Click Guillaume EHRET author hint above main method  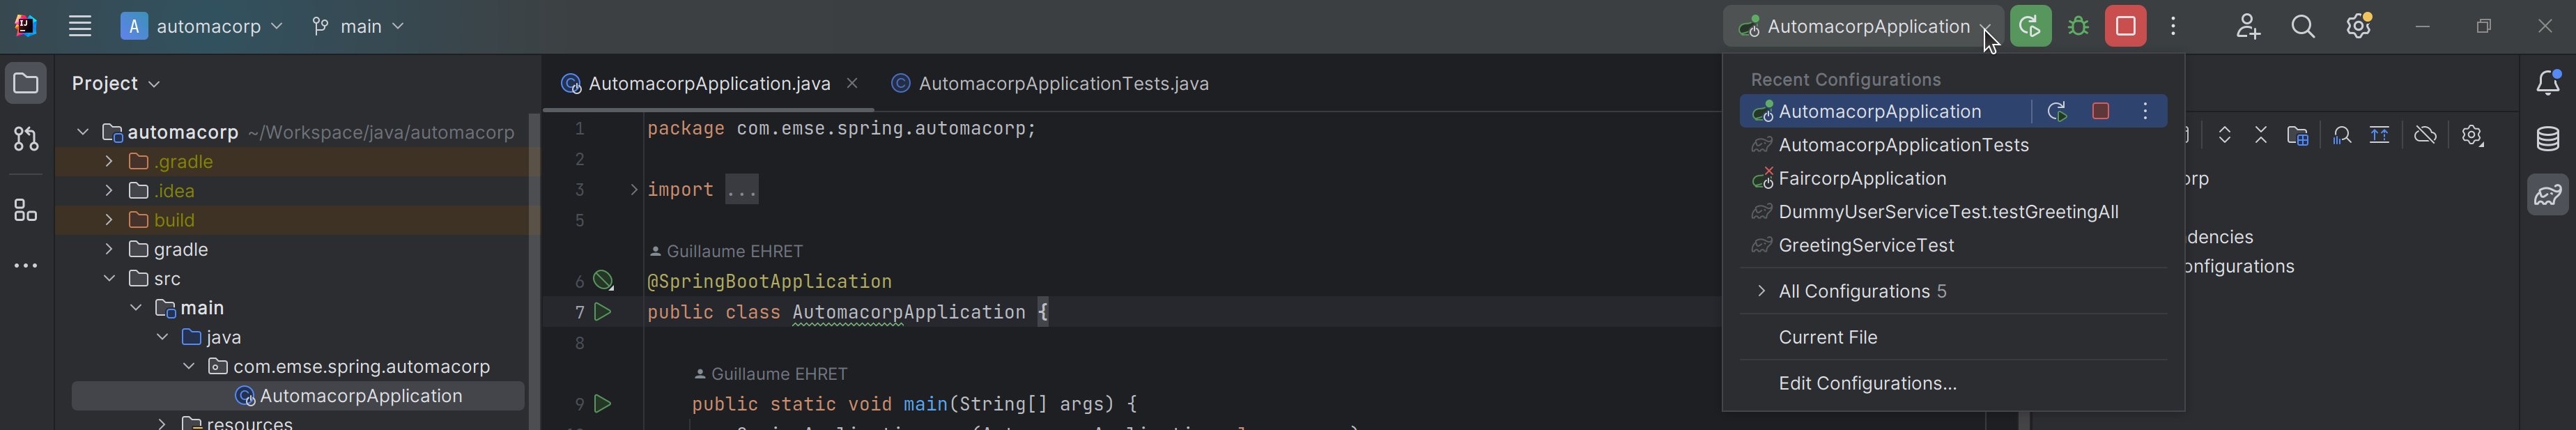point(771,374)
